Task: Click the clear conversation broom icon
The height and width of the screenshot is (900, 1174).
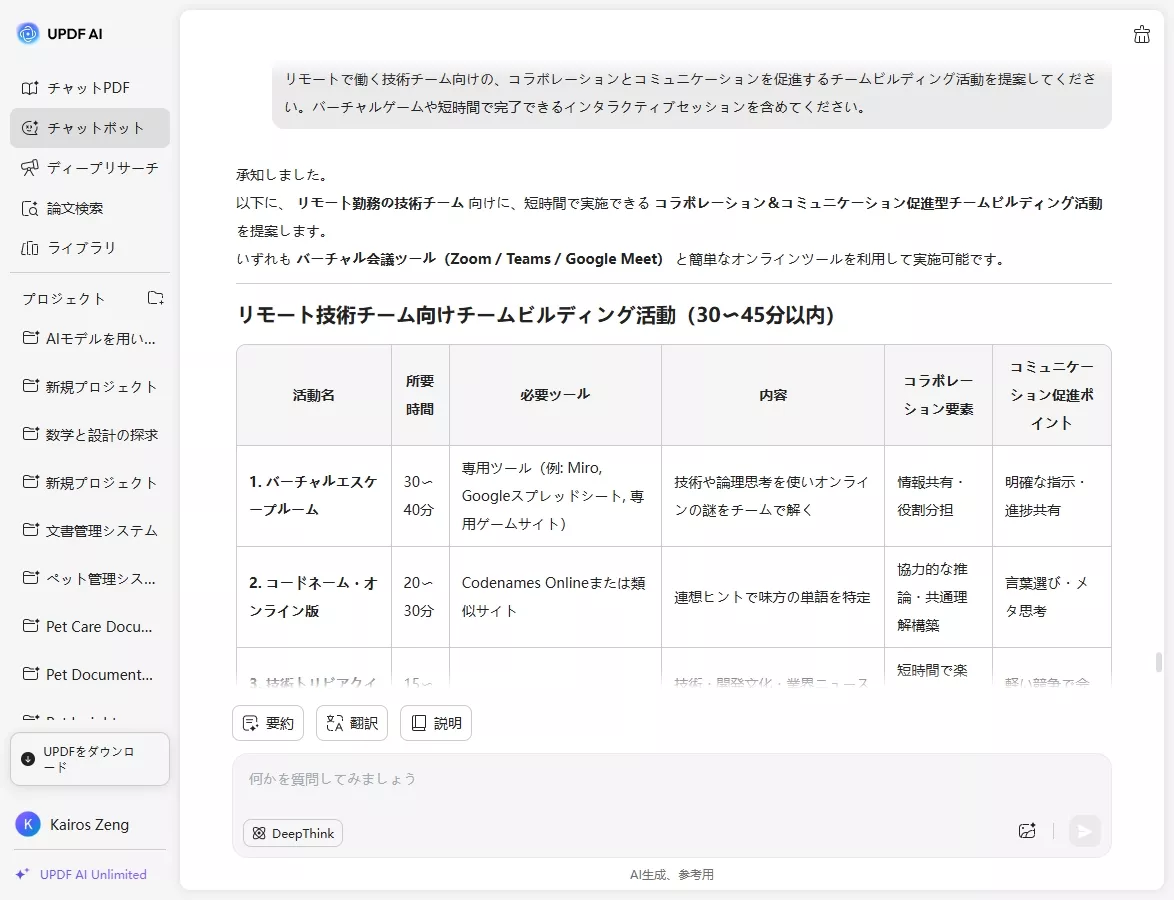Action: [x=1141, y=33]
